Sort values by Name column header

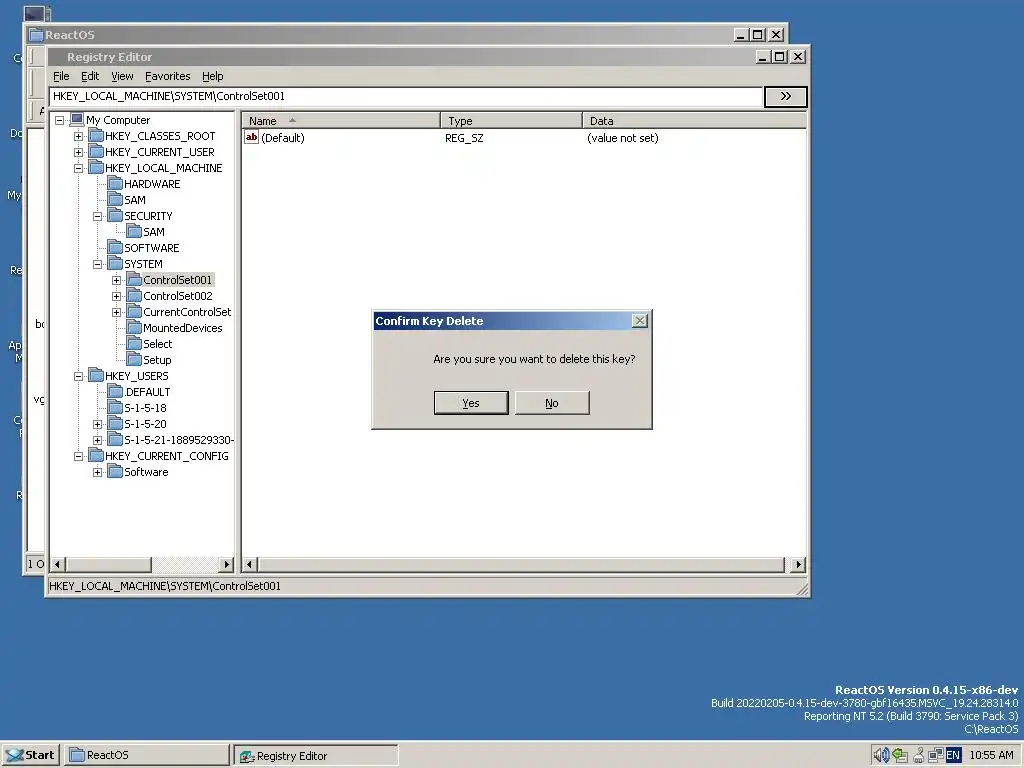(341, 121)
